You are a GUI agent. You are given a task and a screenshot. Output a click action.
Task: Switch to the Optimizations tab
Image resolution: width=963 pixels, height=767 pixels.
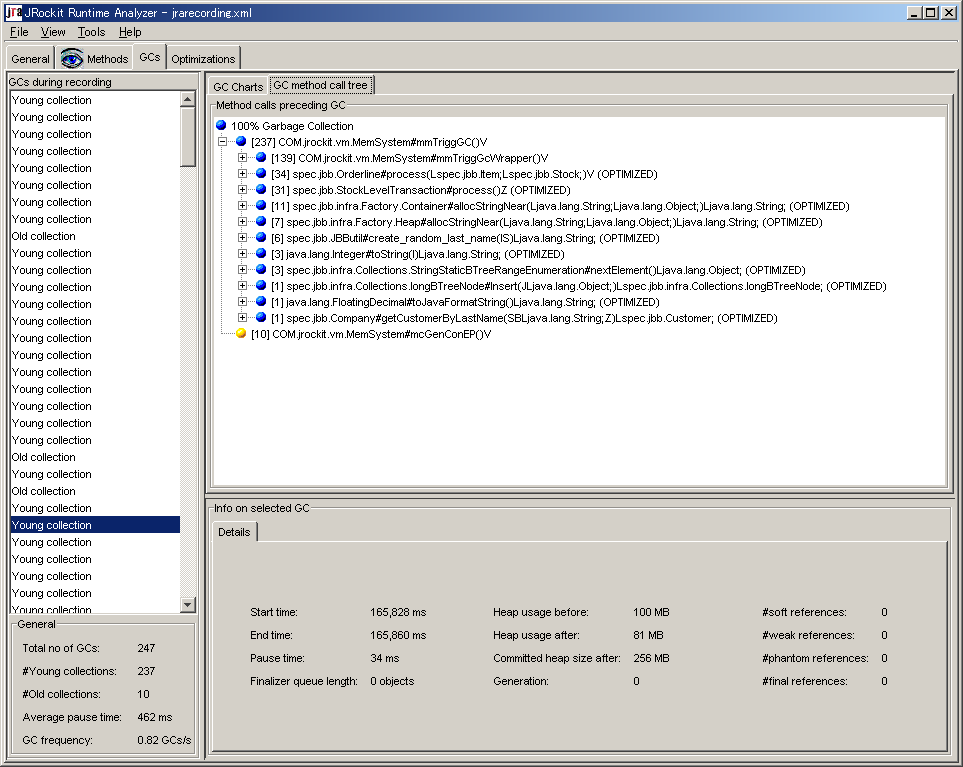[203, 59]
